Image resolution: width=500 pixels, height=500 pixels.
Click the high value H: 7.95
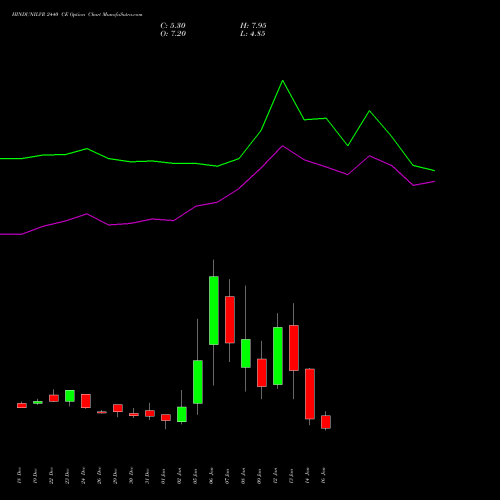pos(253,26)
